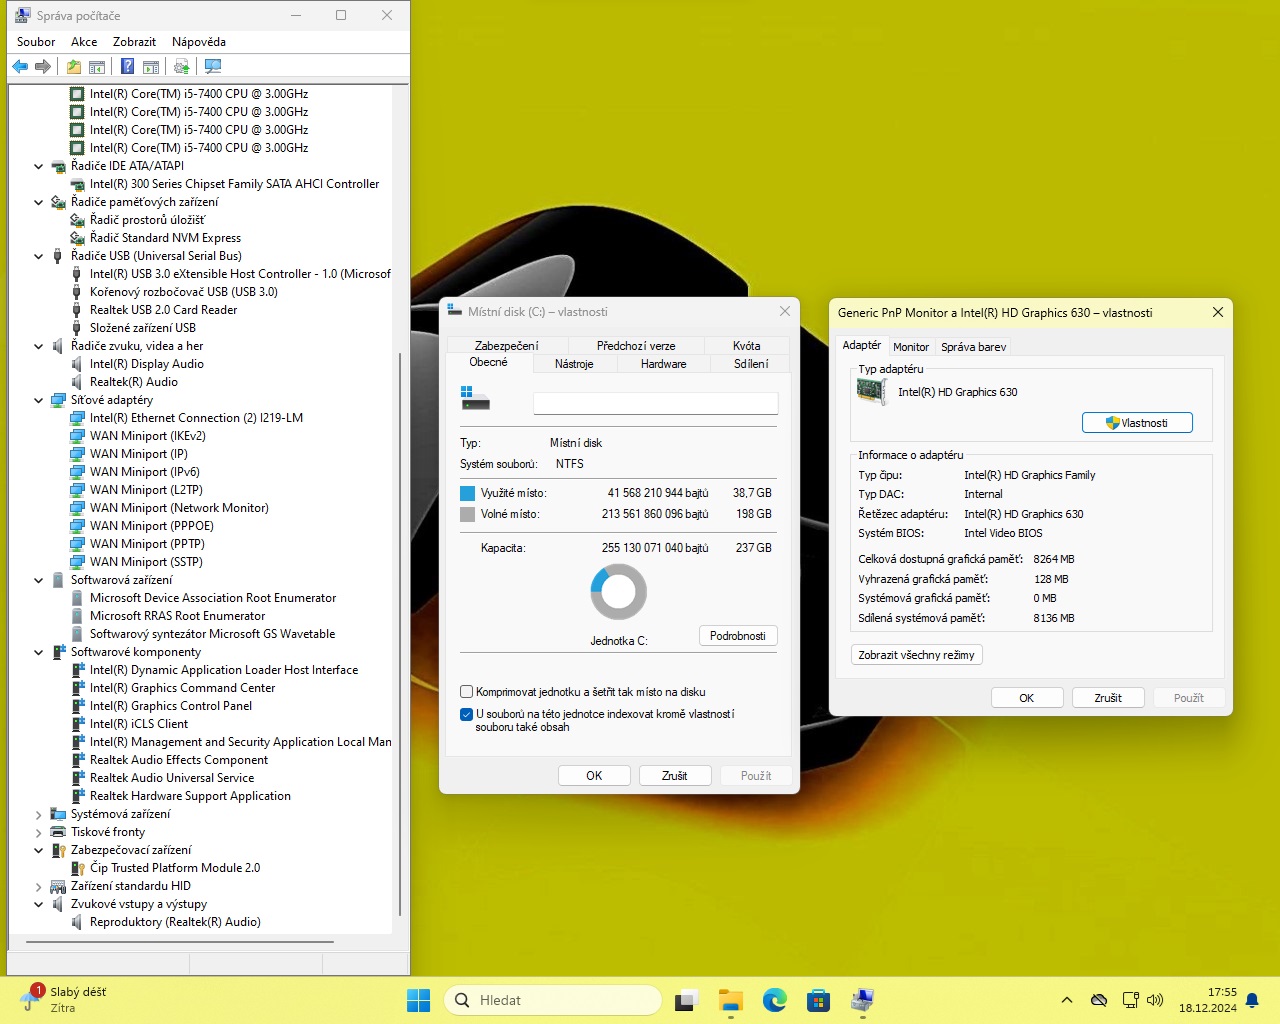Screen dimensions: 1280x1024
Task: Collapse Řadiče USB node
Action: (x=39, y=256)
